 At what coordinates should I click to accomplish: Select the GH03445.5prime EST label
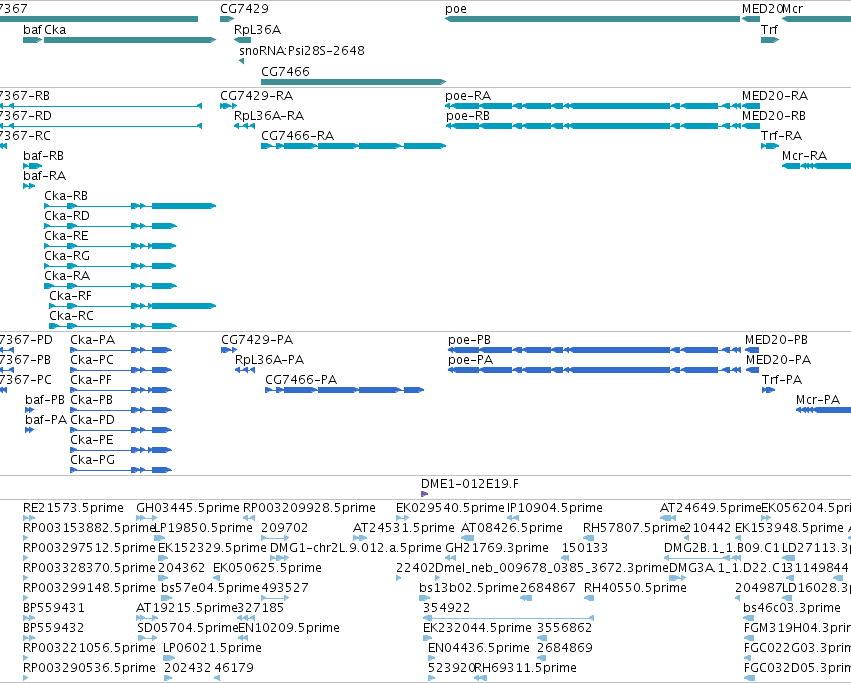coord(188,508)
